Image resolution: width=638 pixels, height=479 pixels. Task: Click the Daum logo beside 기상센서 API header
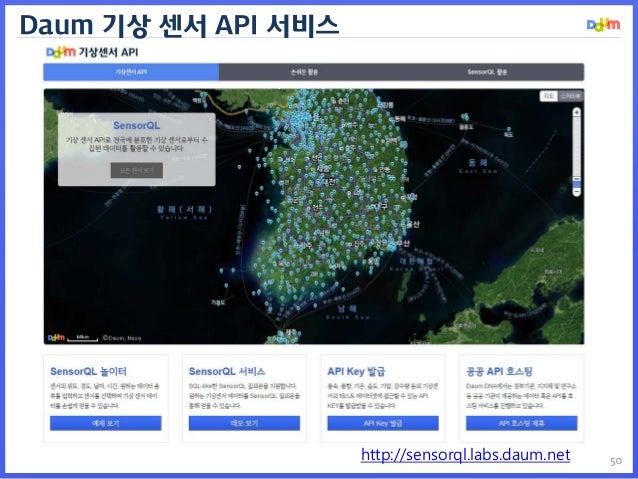(x=61, y=52)
